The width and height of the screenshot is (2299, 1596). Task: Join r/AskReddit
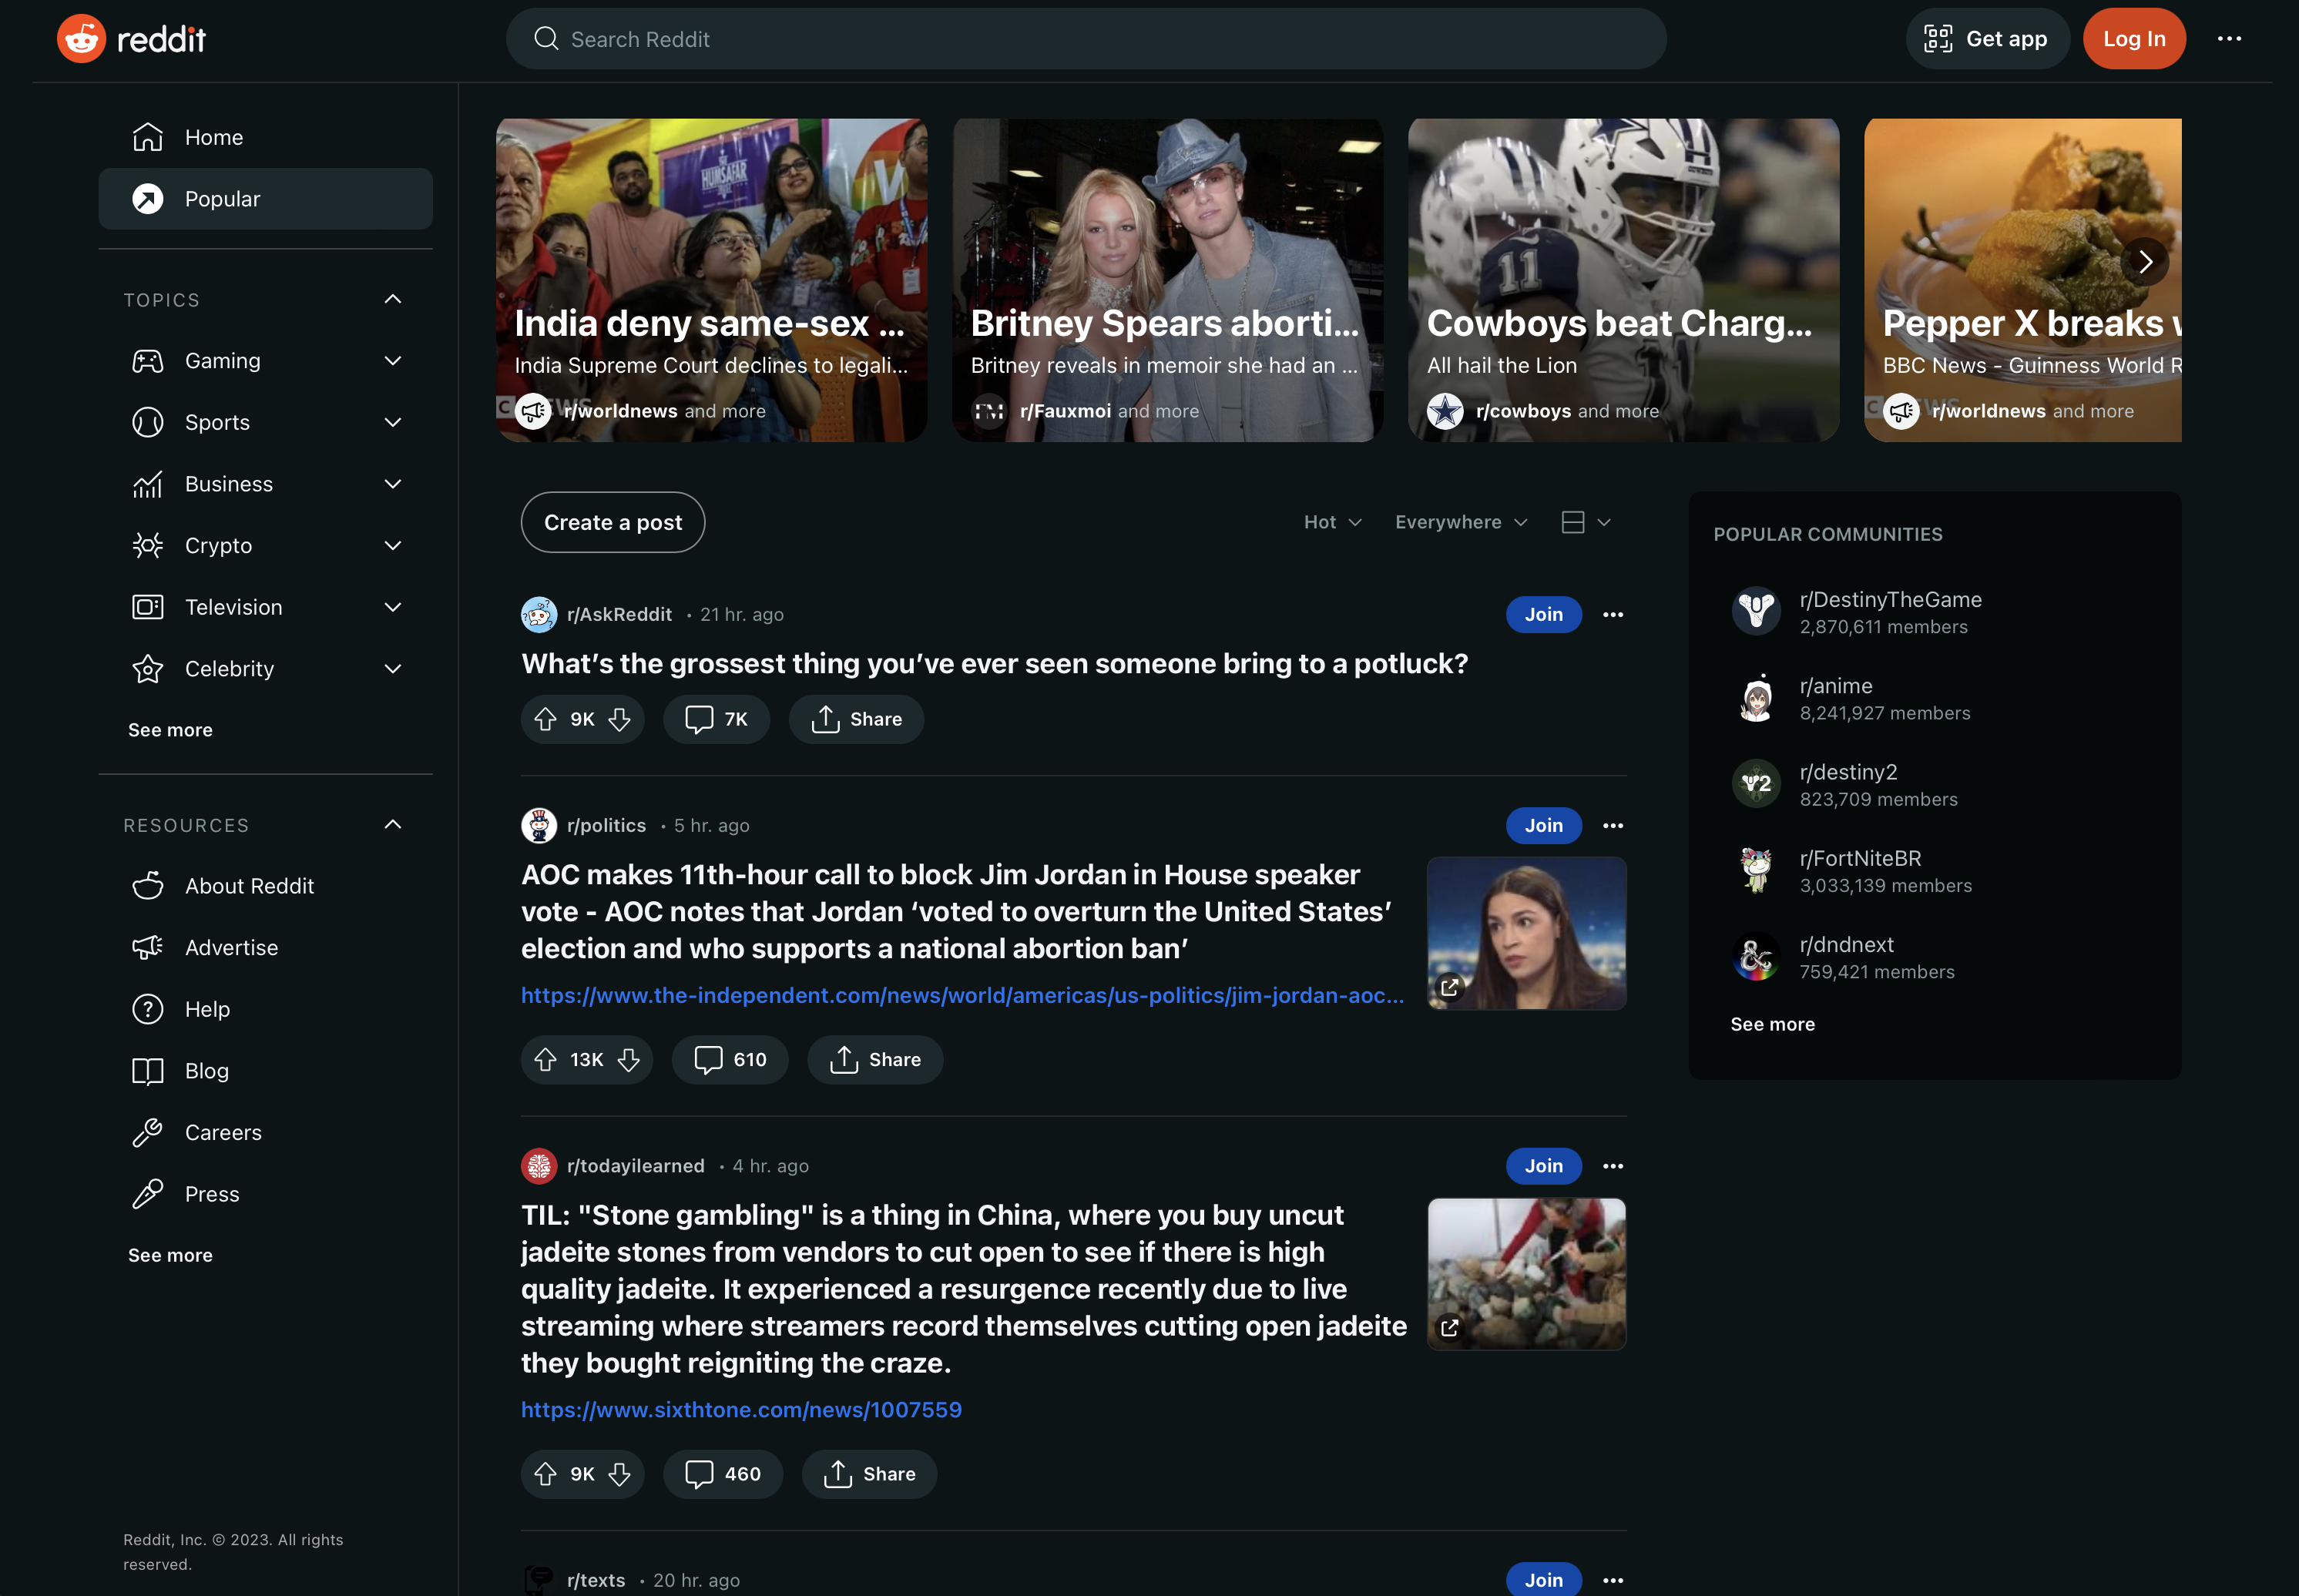[1544, 615]
